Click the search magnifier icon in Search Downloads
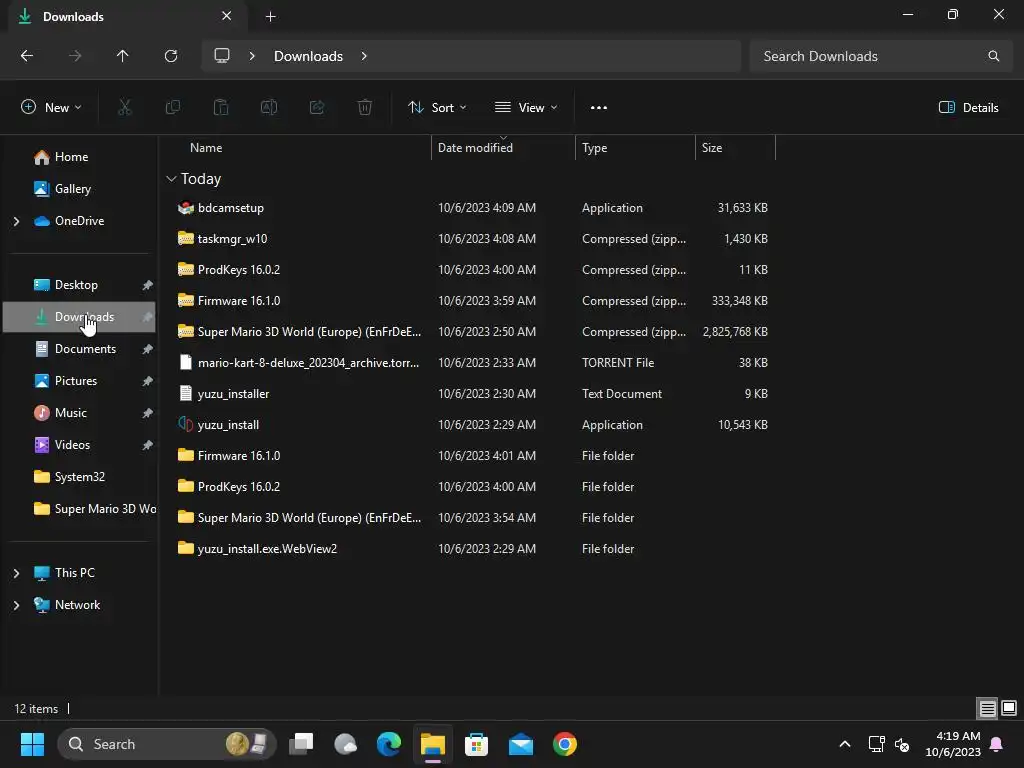 coord(993,56)
